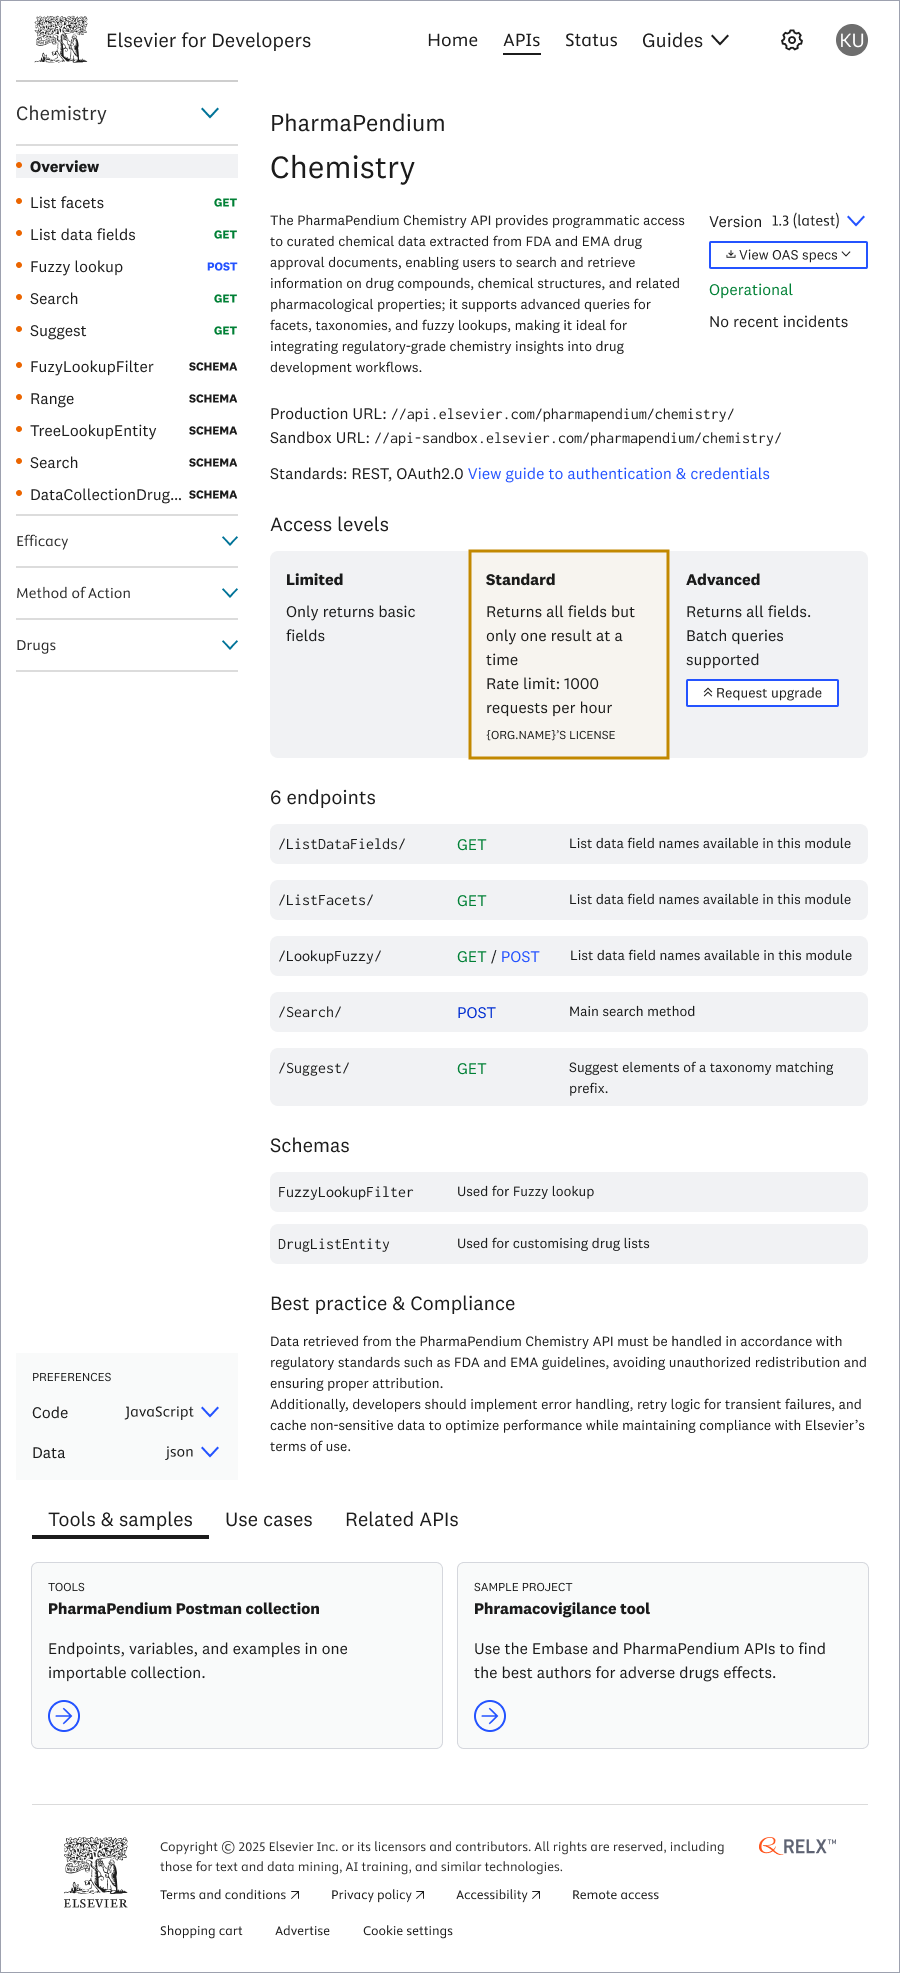
Task: Open TreeLookupEntity schema in sidebar
Action: click(127, 431)
